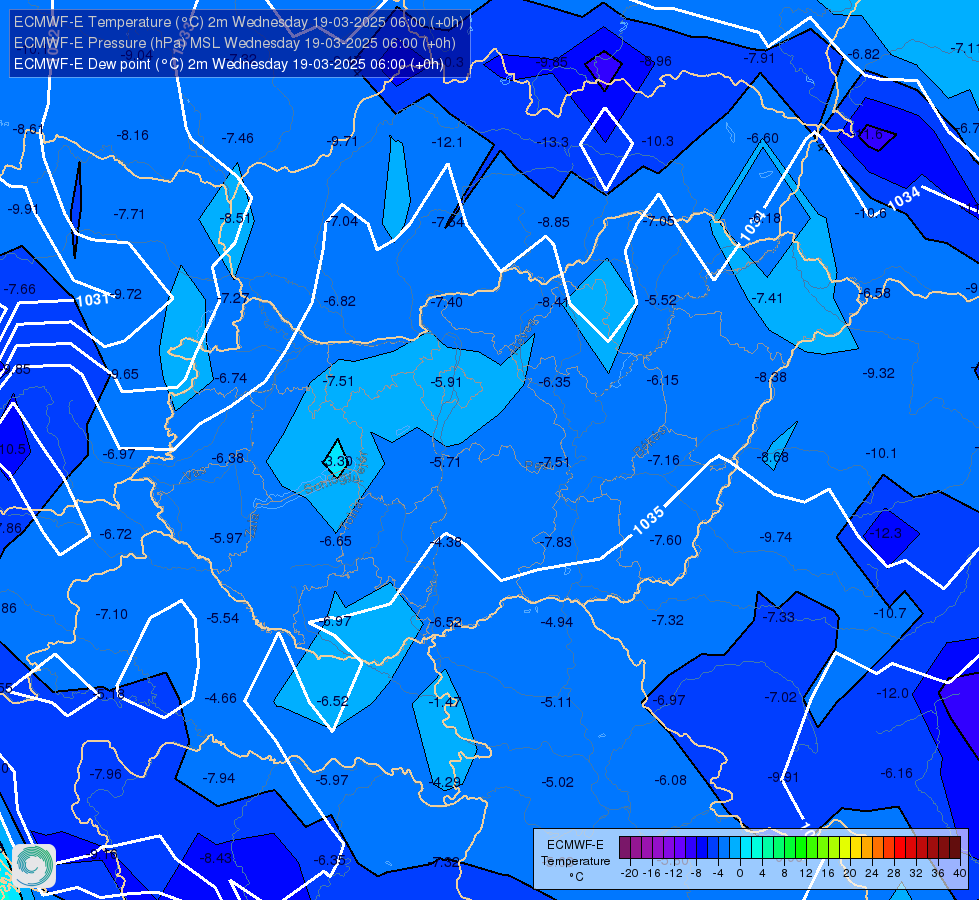Click the -6.15 temperature value
979x900 pixels.
pyautogui.click(x=662, y=380)
